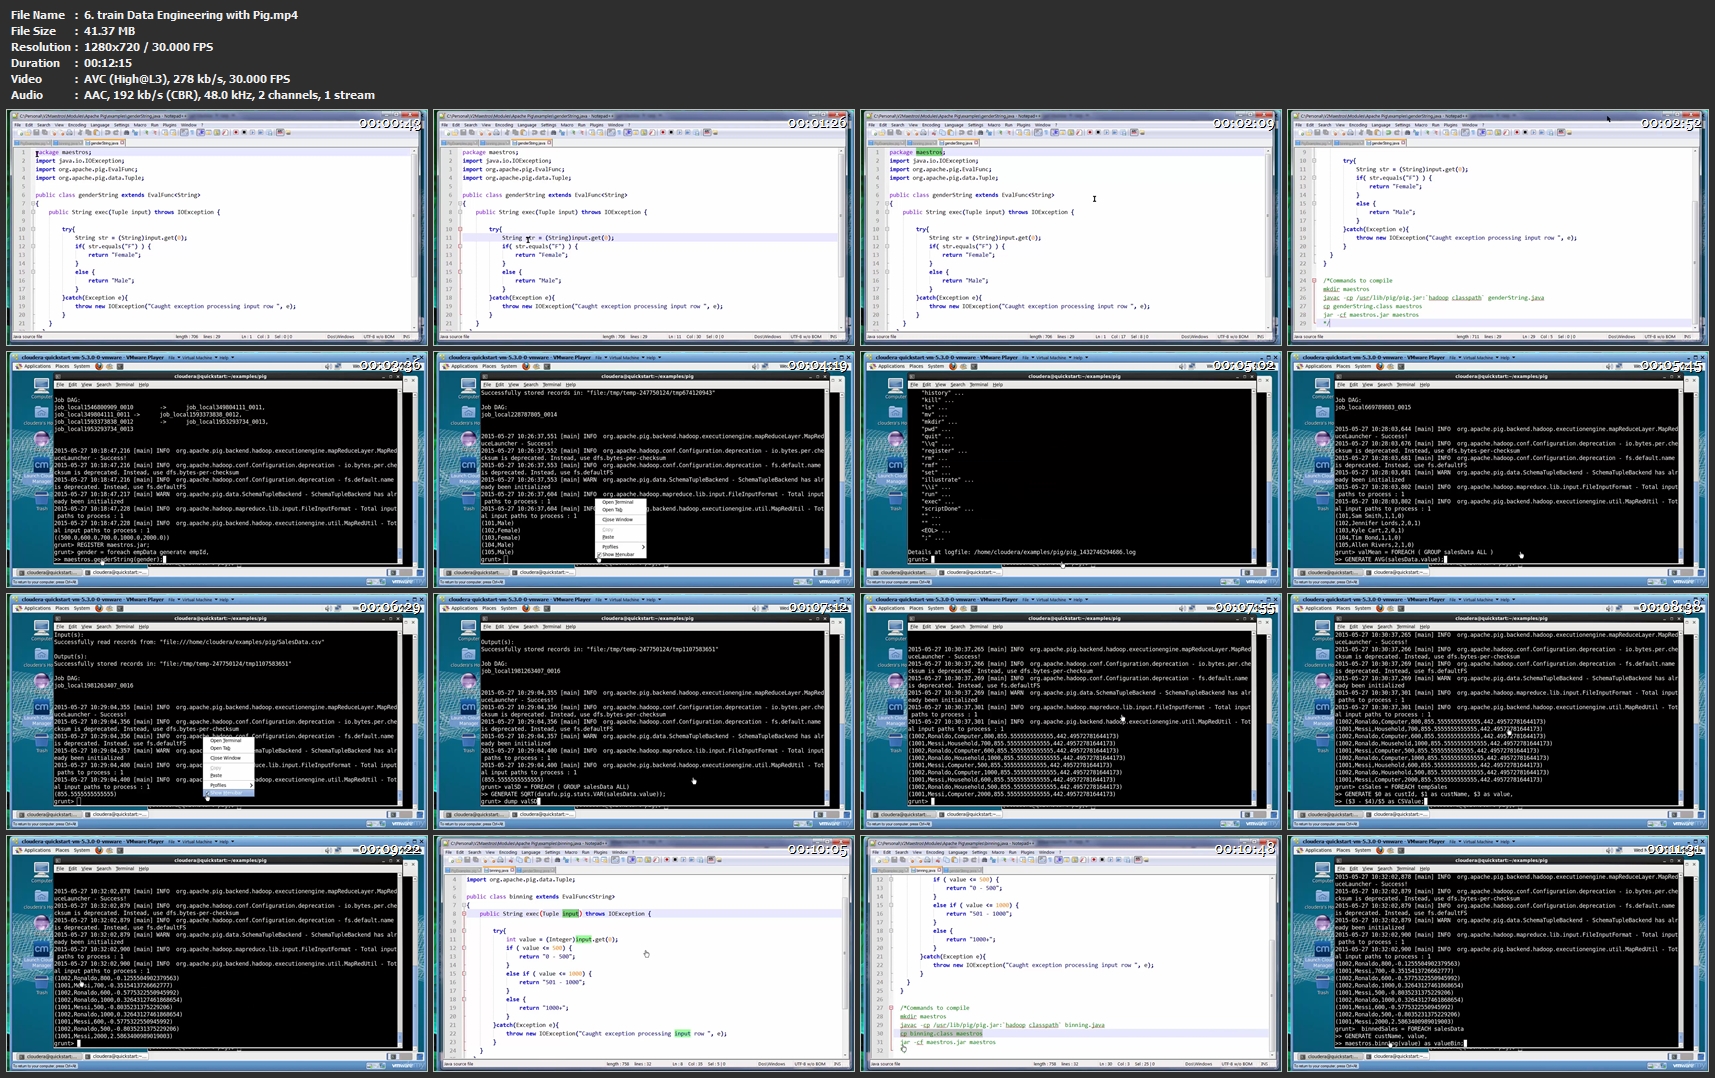Open the 00:04:19 frame with the context menu
This screenshot has height=1078, width=1715.
point(644,469)
